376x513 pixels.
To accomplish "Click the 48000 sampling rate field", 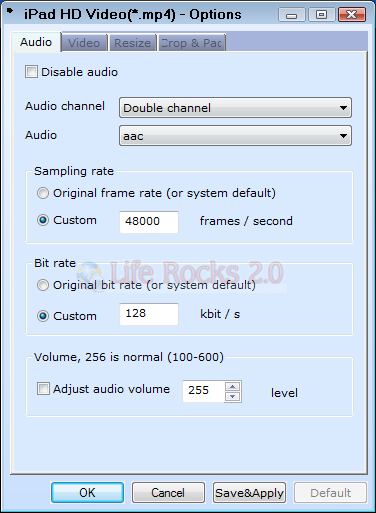I will (149, 222).
